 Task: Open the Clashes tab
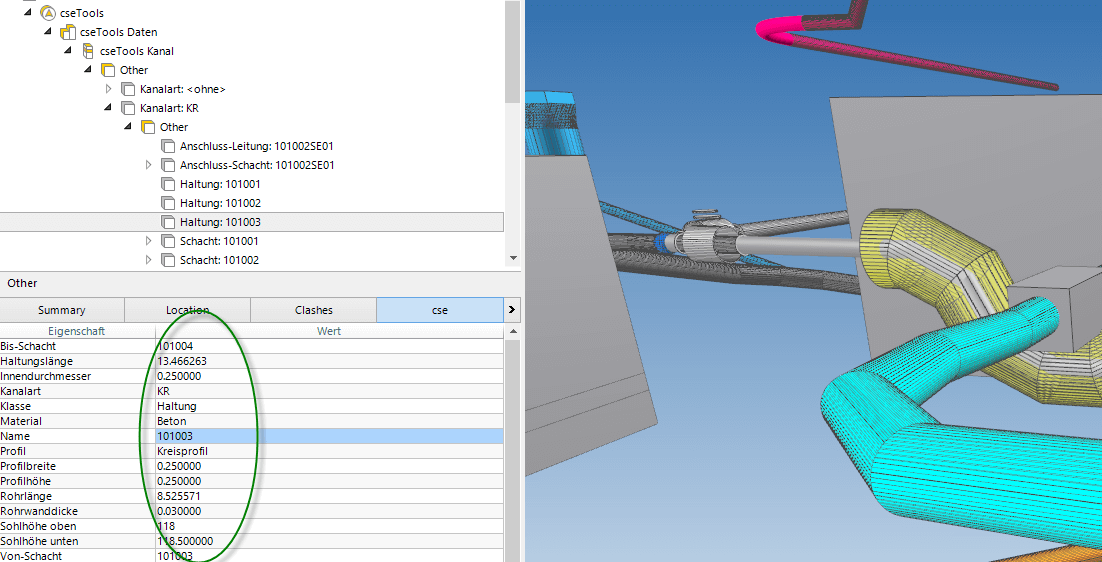tap(313, 310)
